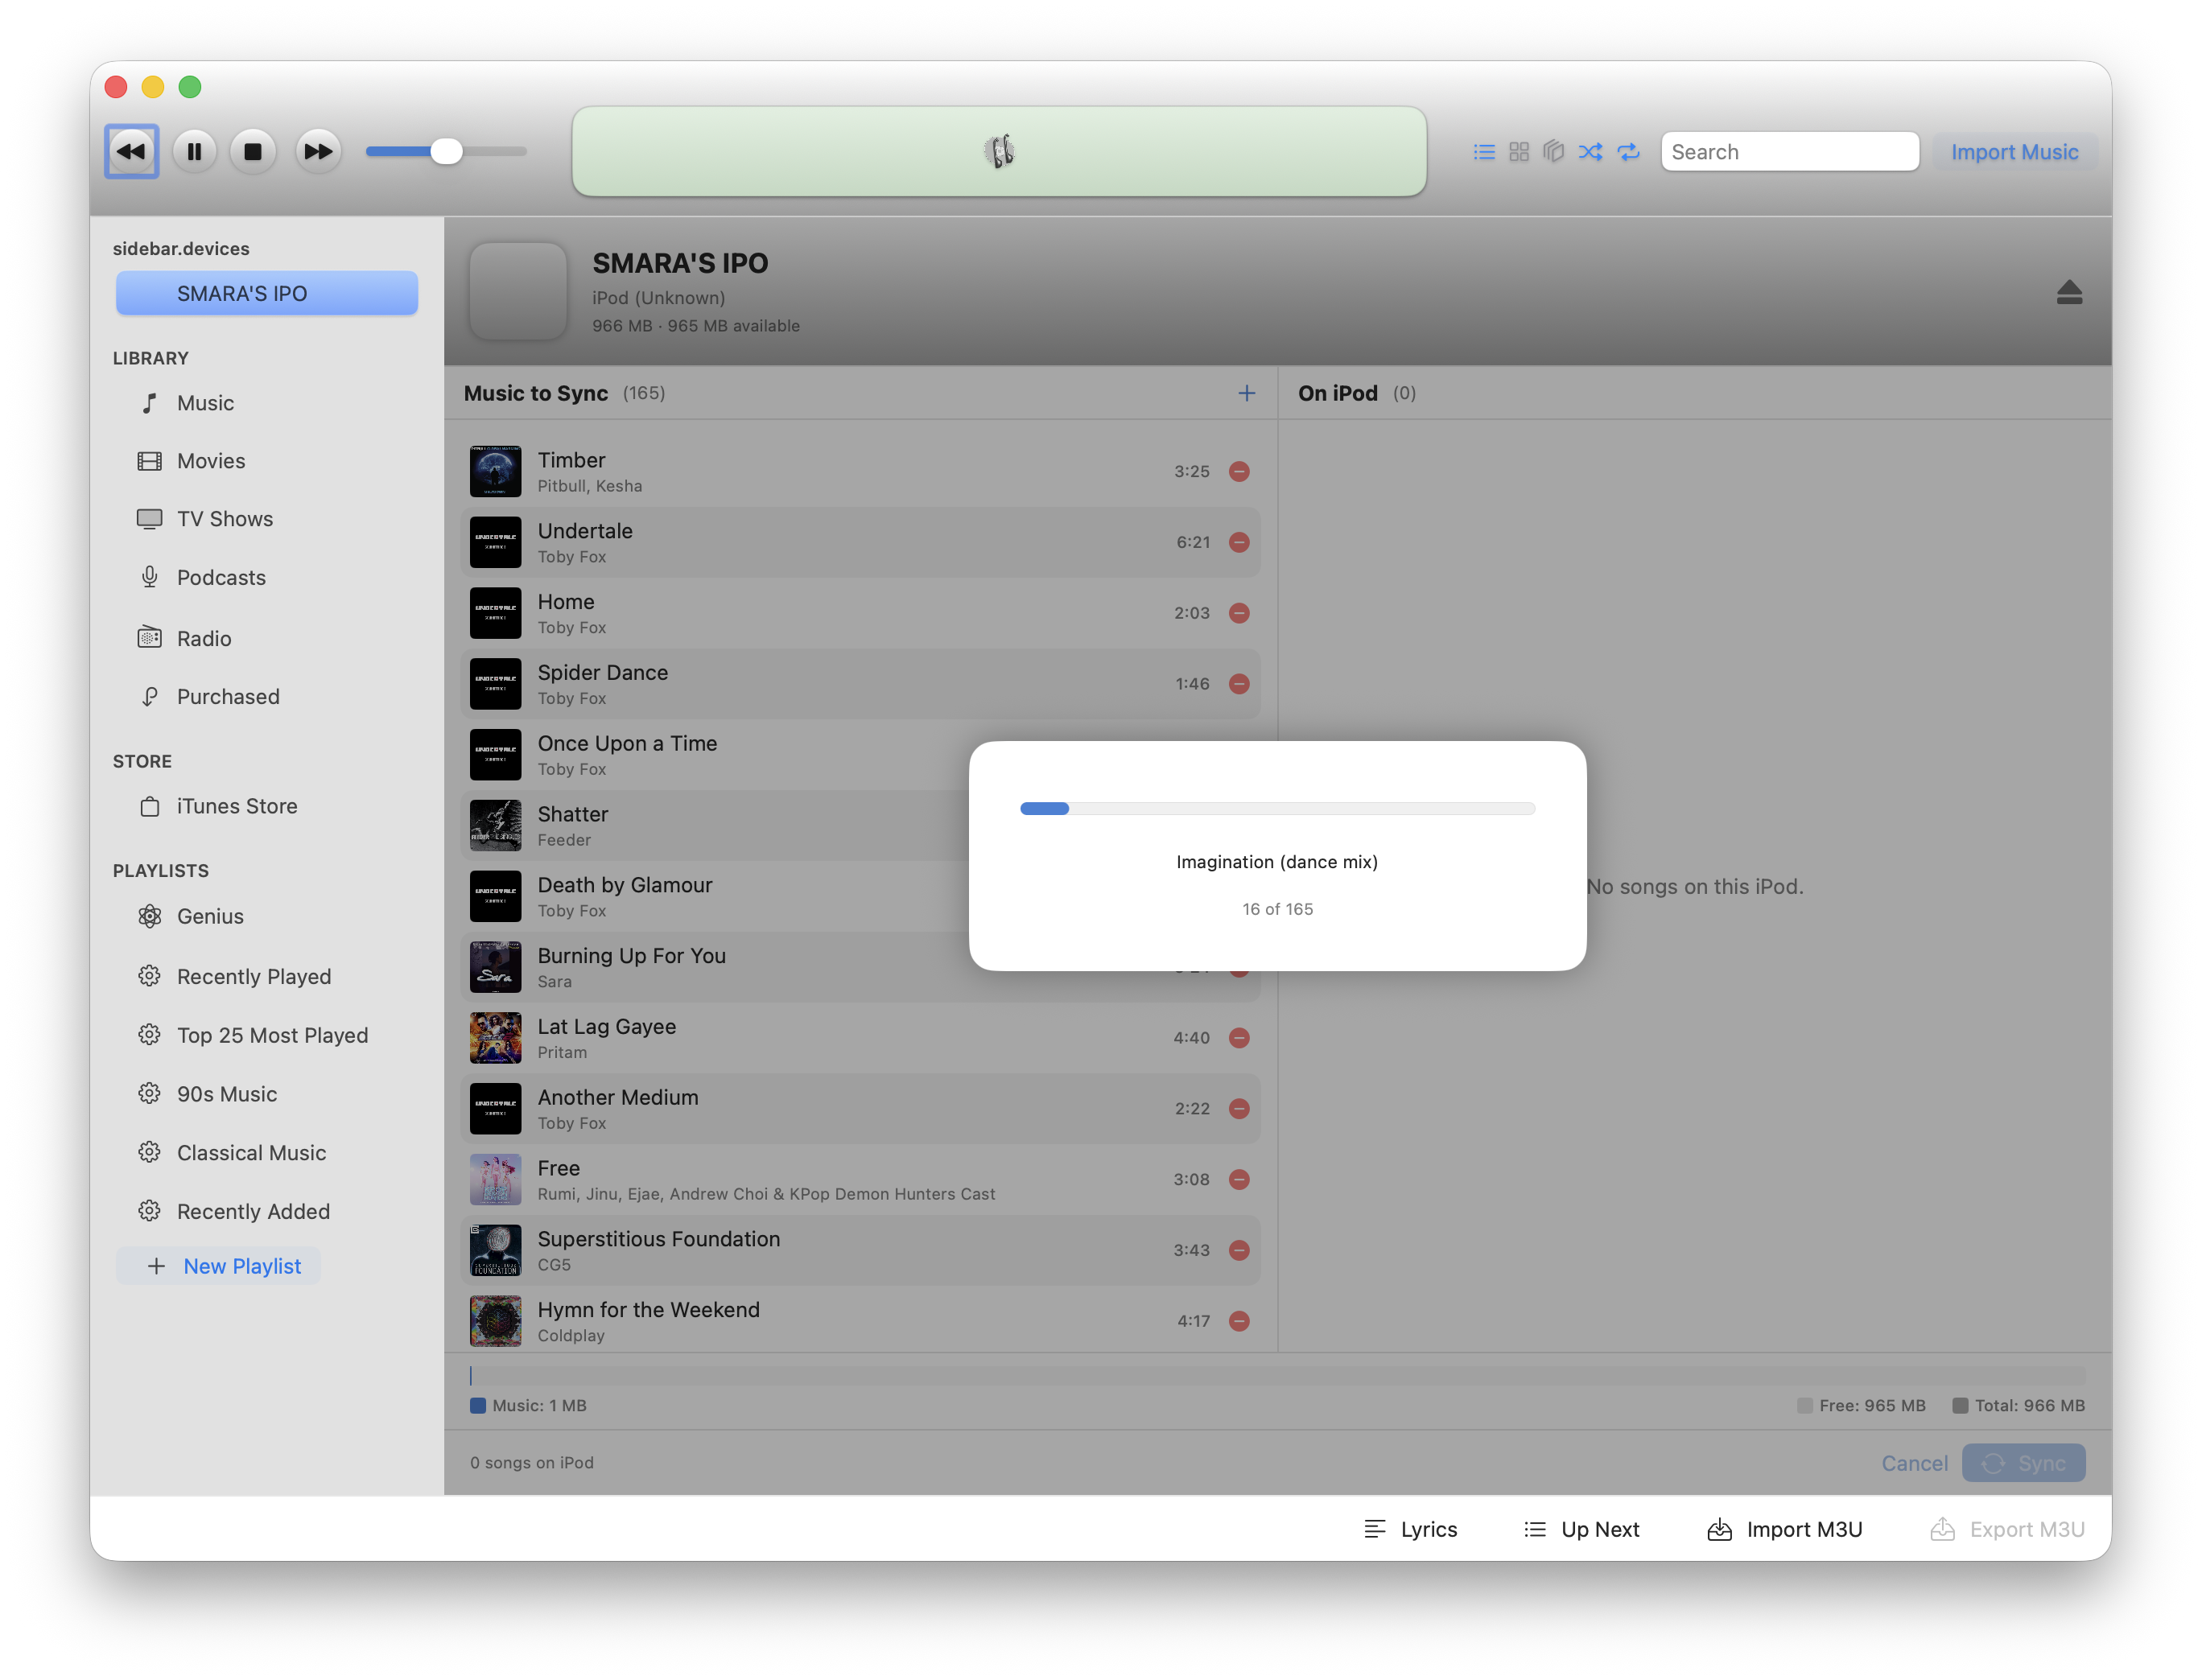
Task: Eject the iPod with the eject icon
Action: (x=2069, y=292)
